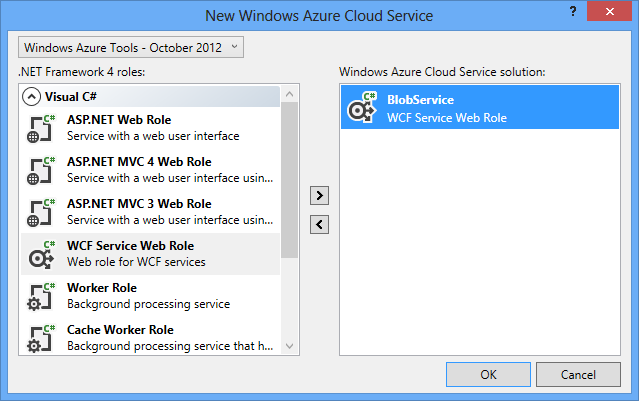
Task: Click the roles list scrollbar up arrow
Action: click(x=289, y=94)
